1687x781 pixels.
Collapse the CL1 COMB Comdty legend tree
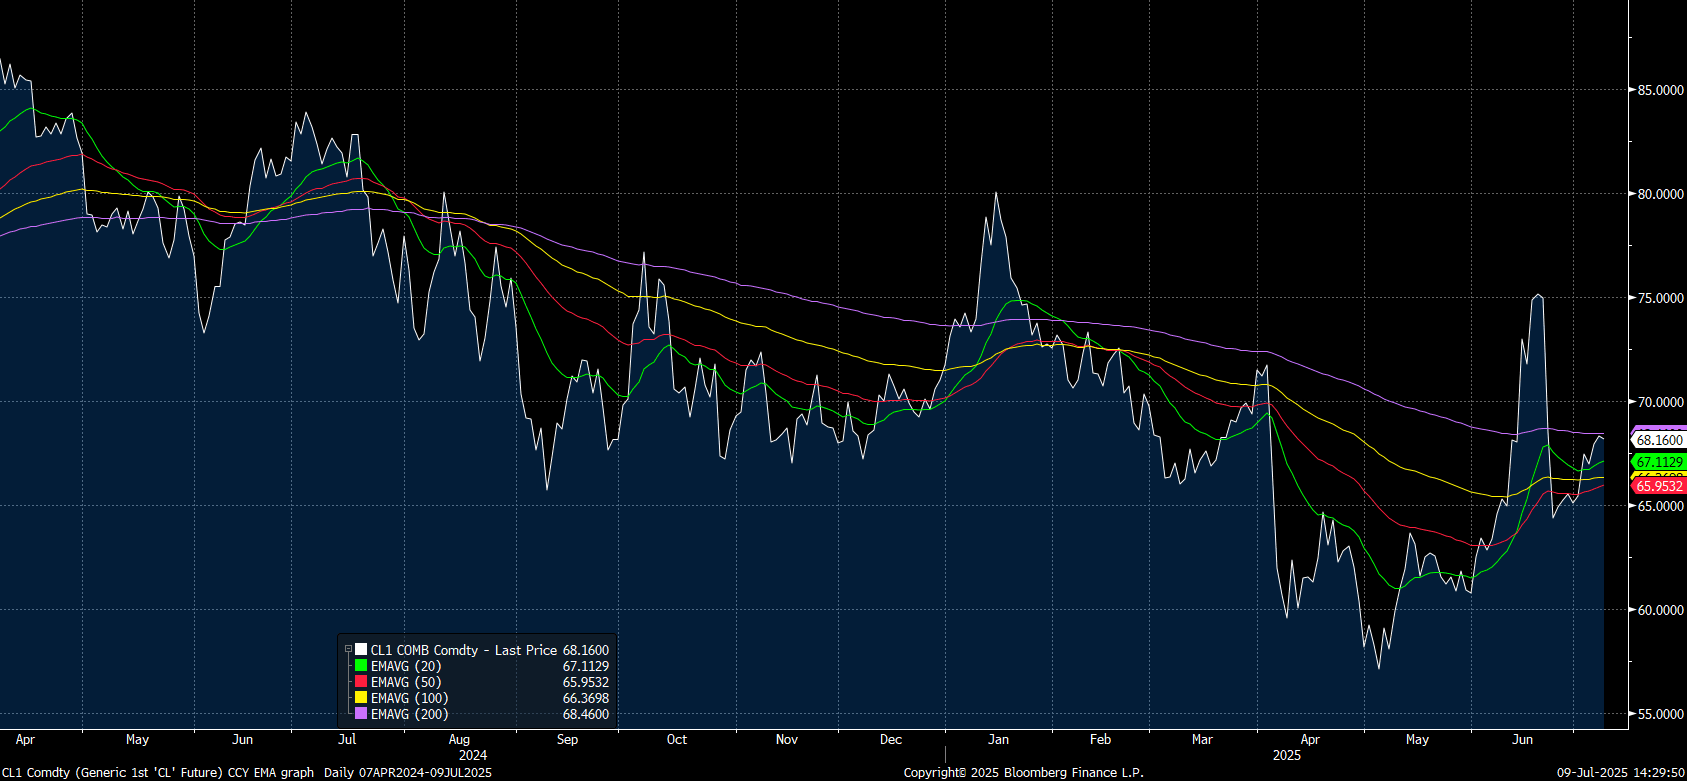point(348,650)
